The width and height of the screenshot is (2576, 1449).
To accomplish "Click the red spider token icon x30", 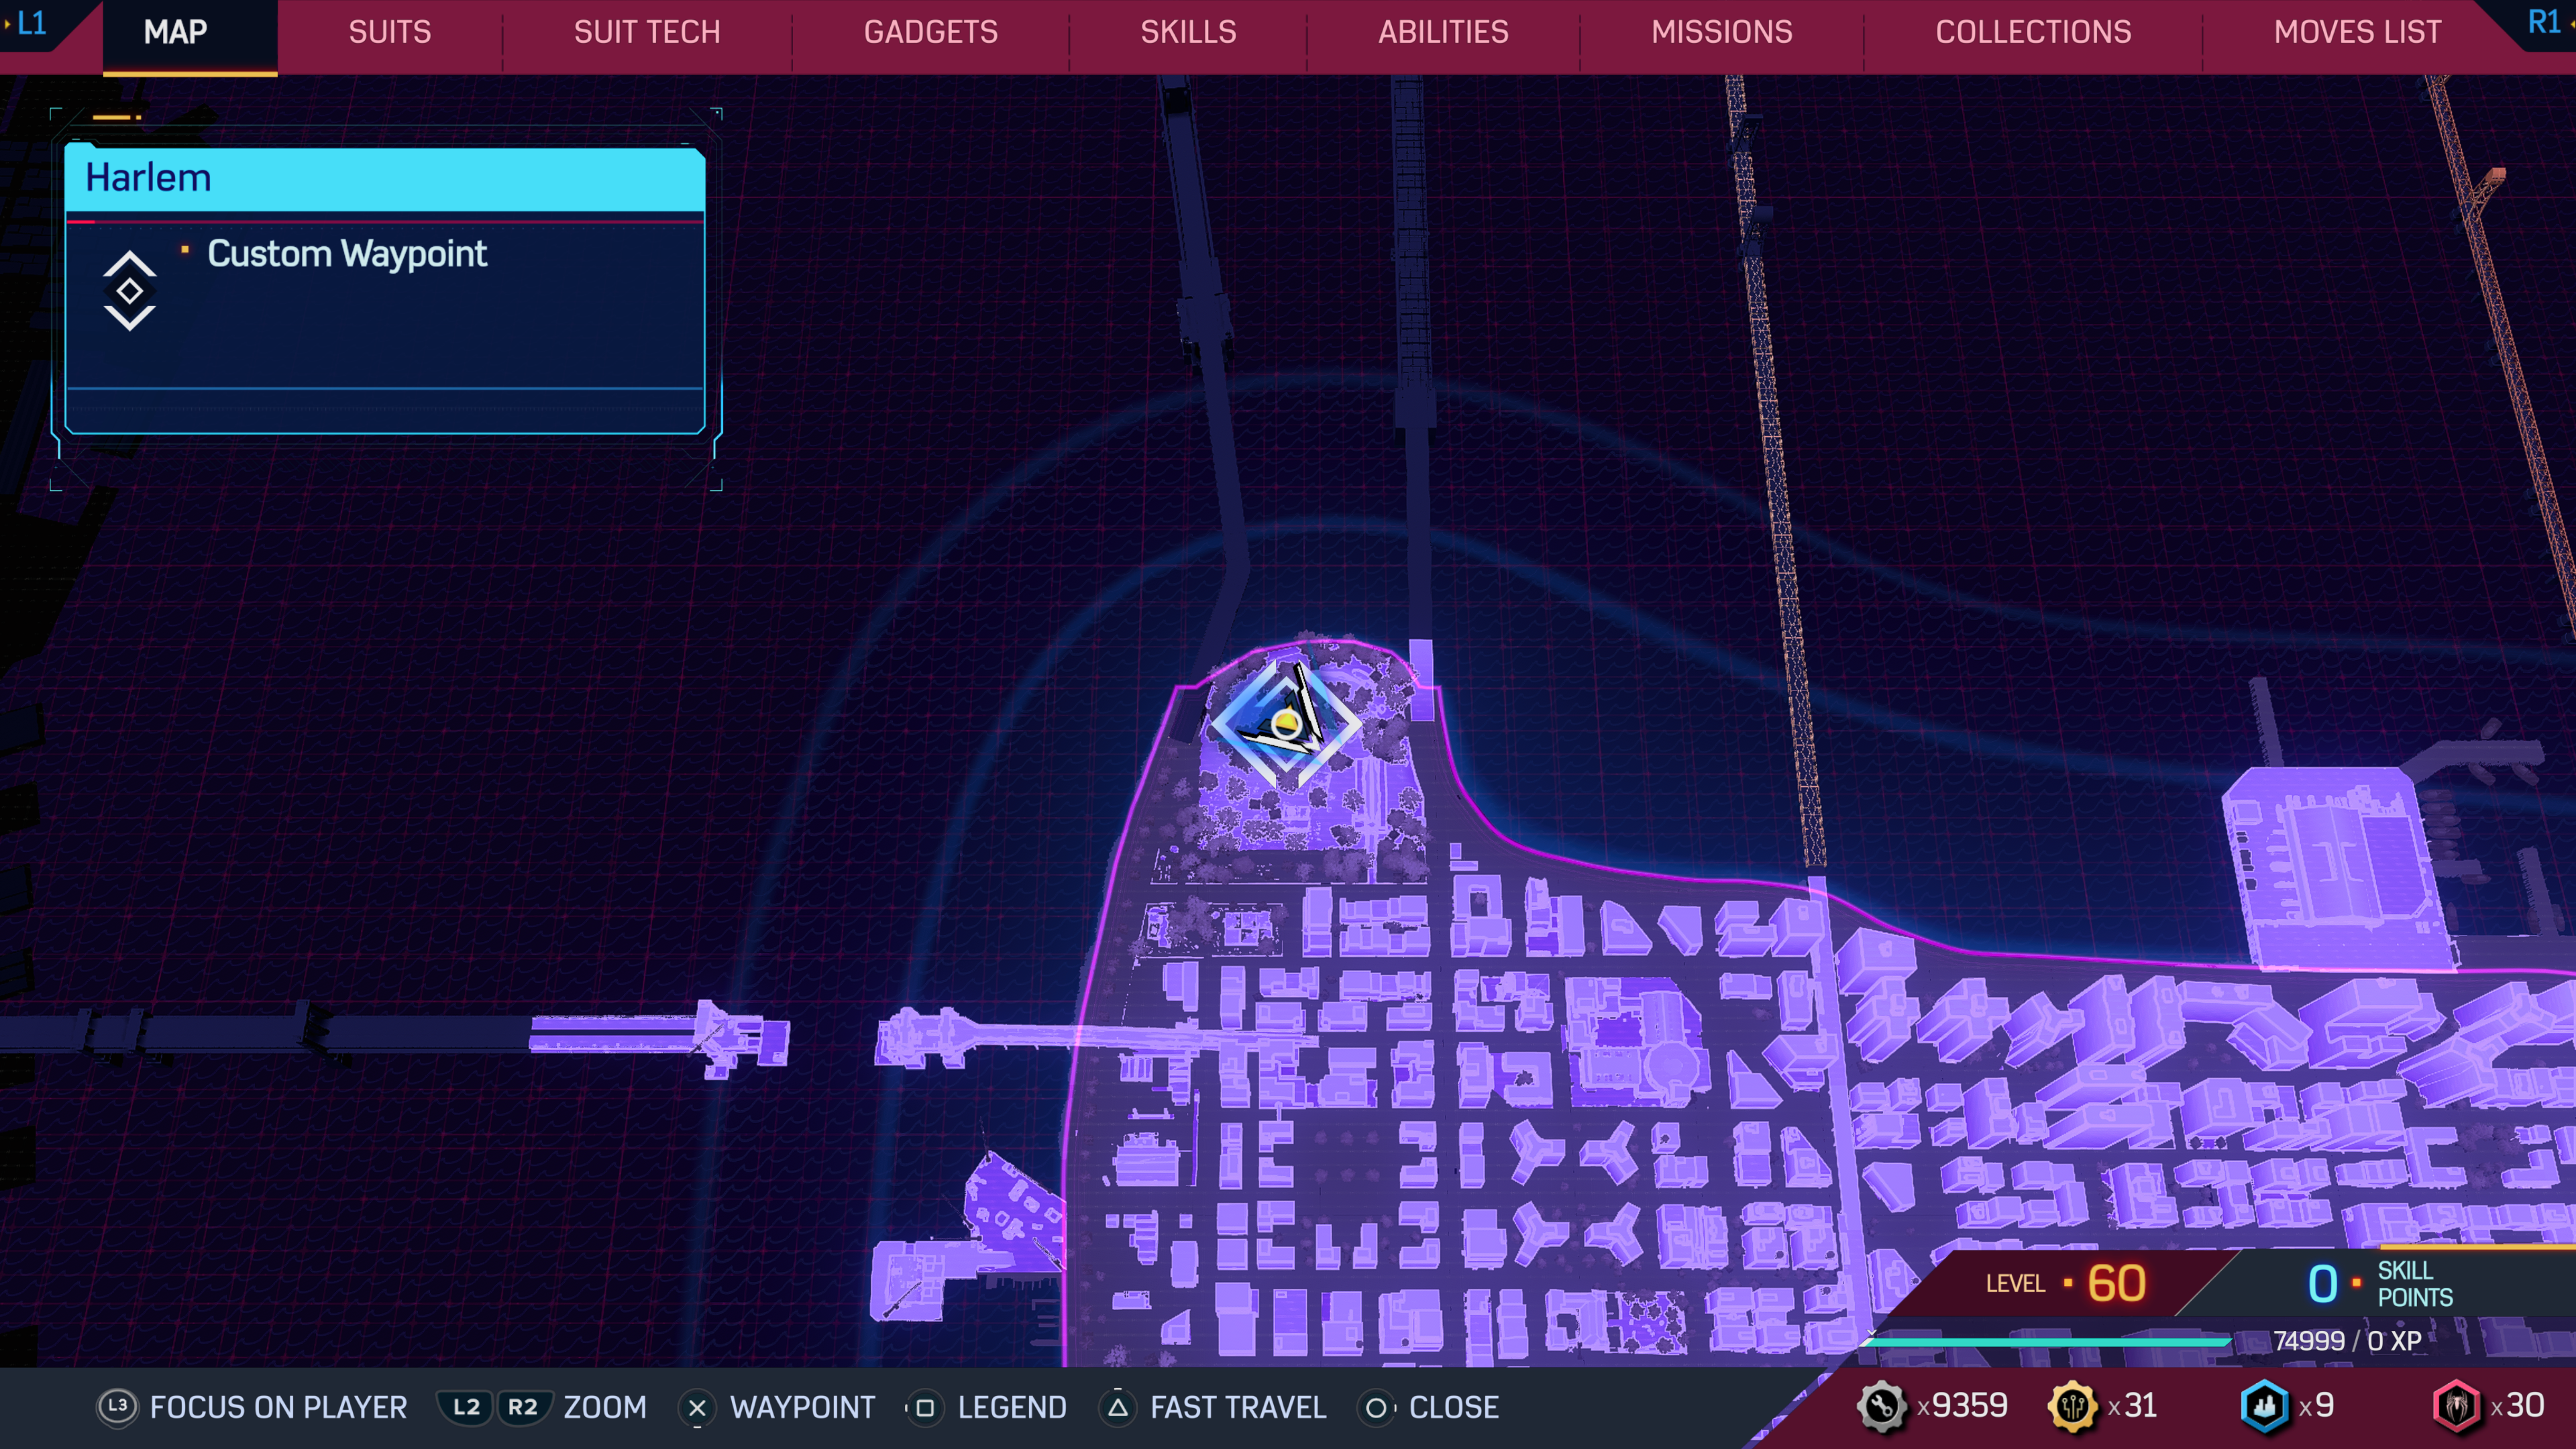I will click(2456, 1406).
